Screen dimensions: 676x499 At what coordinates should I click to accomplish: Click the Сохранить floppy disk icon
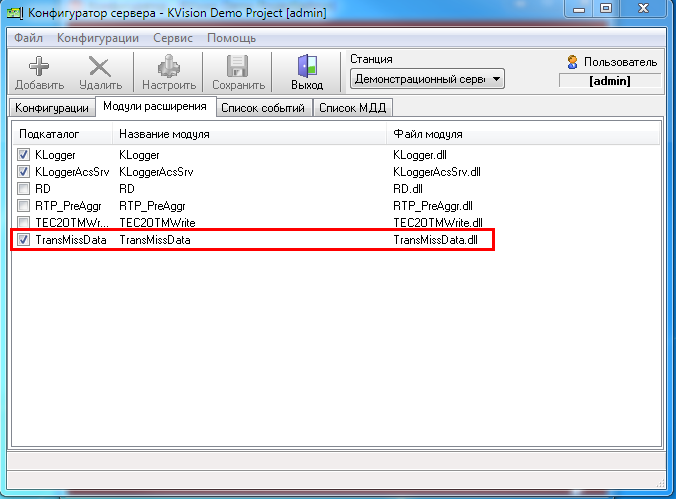[238, 67]
